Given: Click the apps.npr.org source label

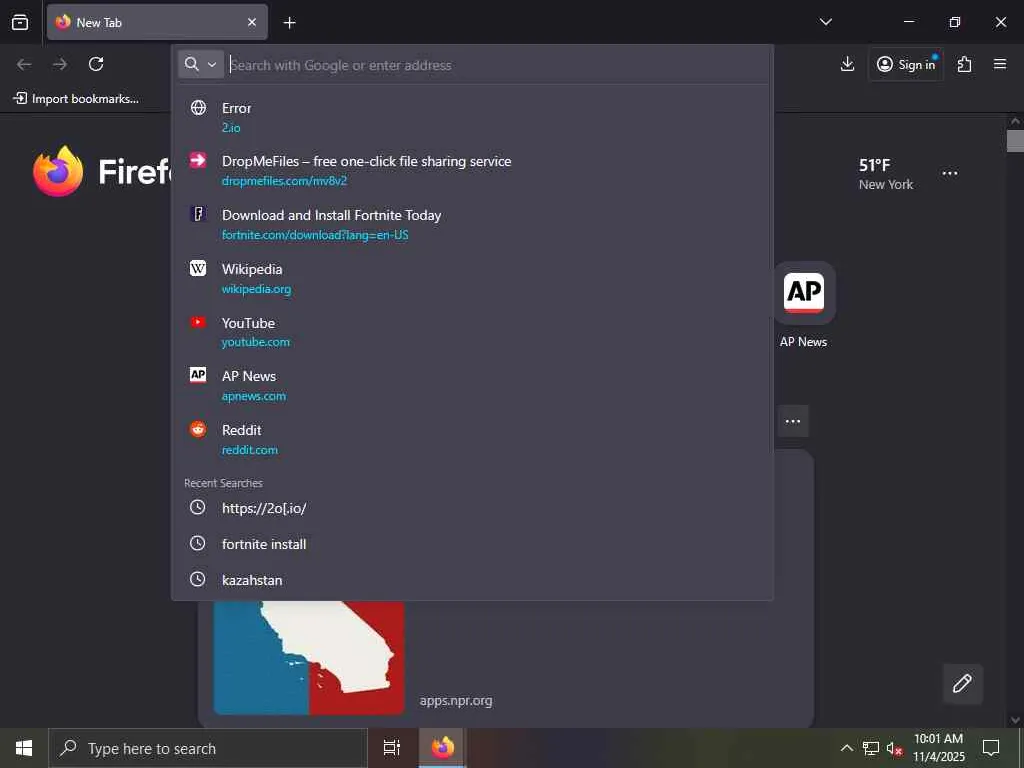Looking at the screenshot, I should [456, 701].
